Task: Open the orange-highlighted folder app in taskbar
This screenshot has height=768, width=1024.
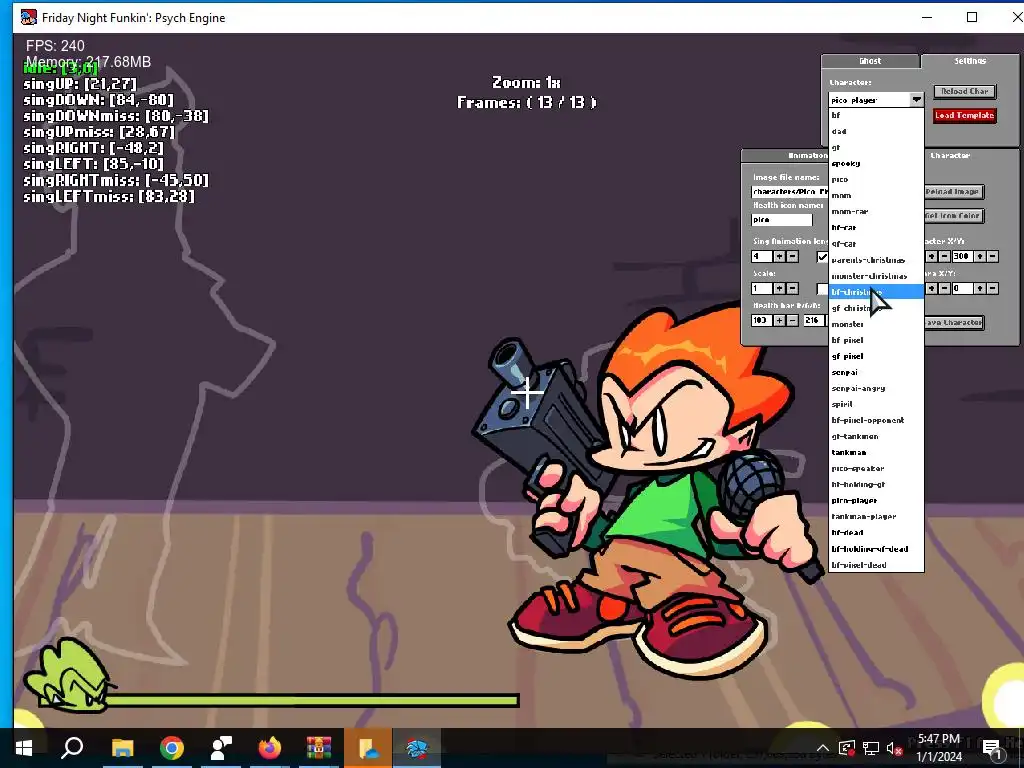Action: pos(368,748)
